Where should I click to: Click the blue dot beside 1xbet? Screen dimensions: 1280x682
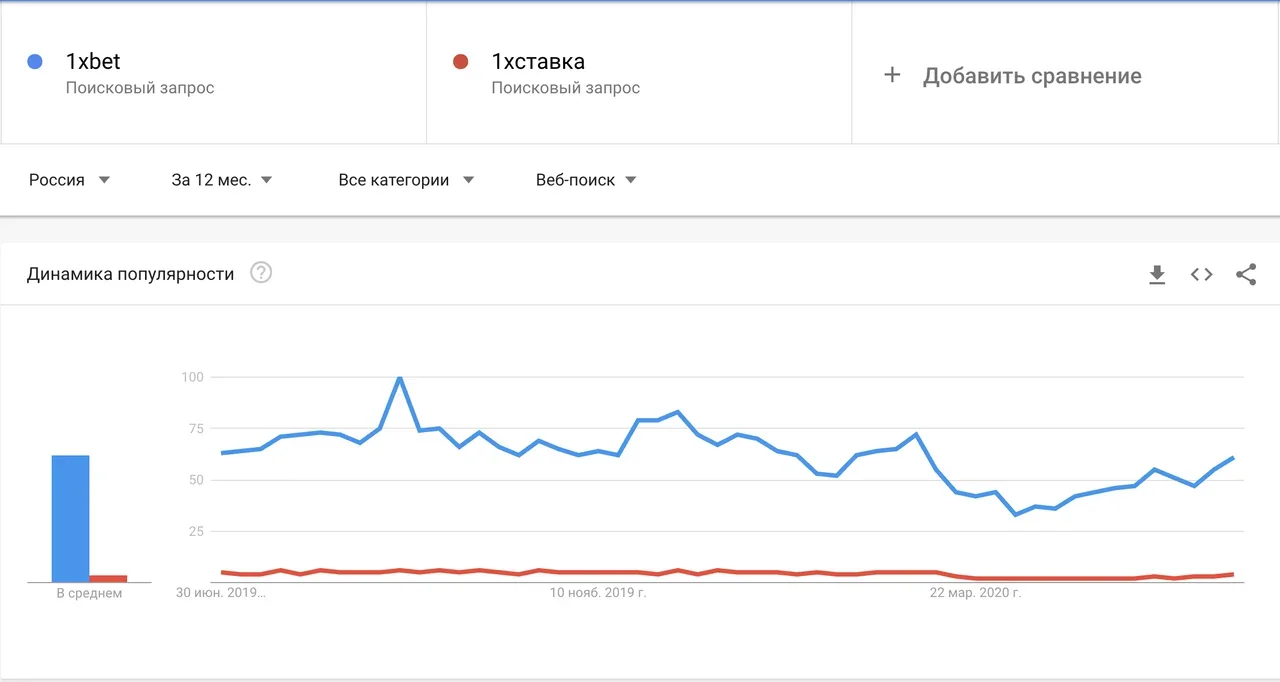(35, 62)
